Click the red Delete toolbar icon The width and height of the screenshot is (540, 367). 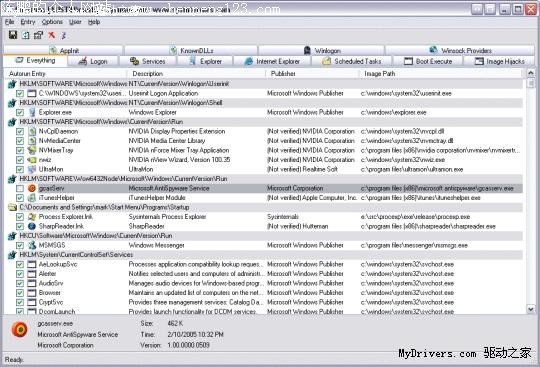pyautogui.click(x=52, y=35)
